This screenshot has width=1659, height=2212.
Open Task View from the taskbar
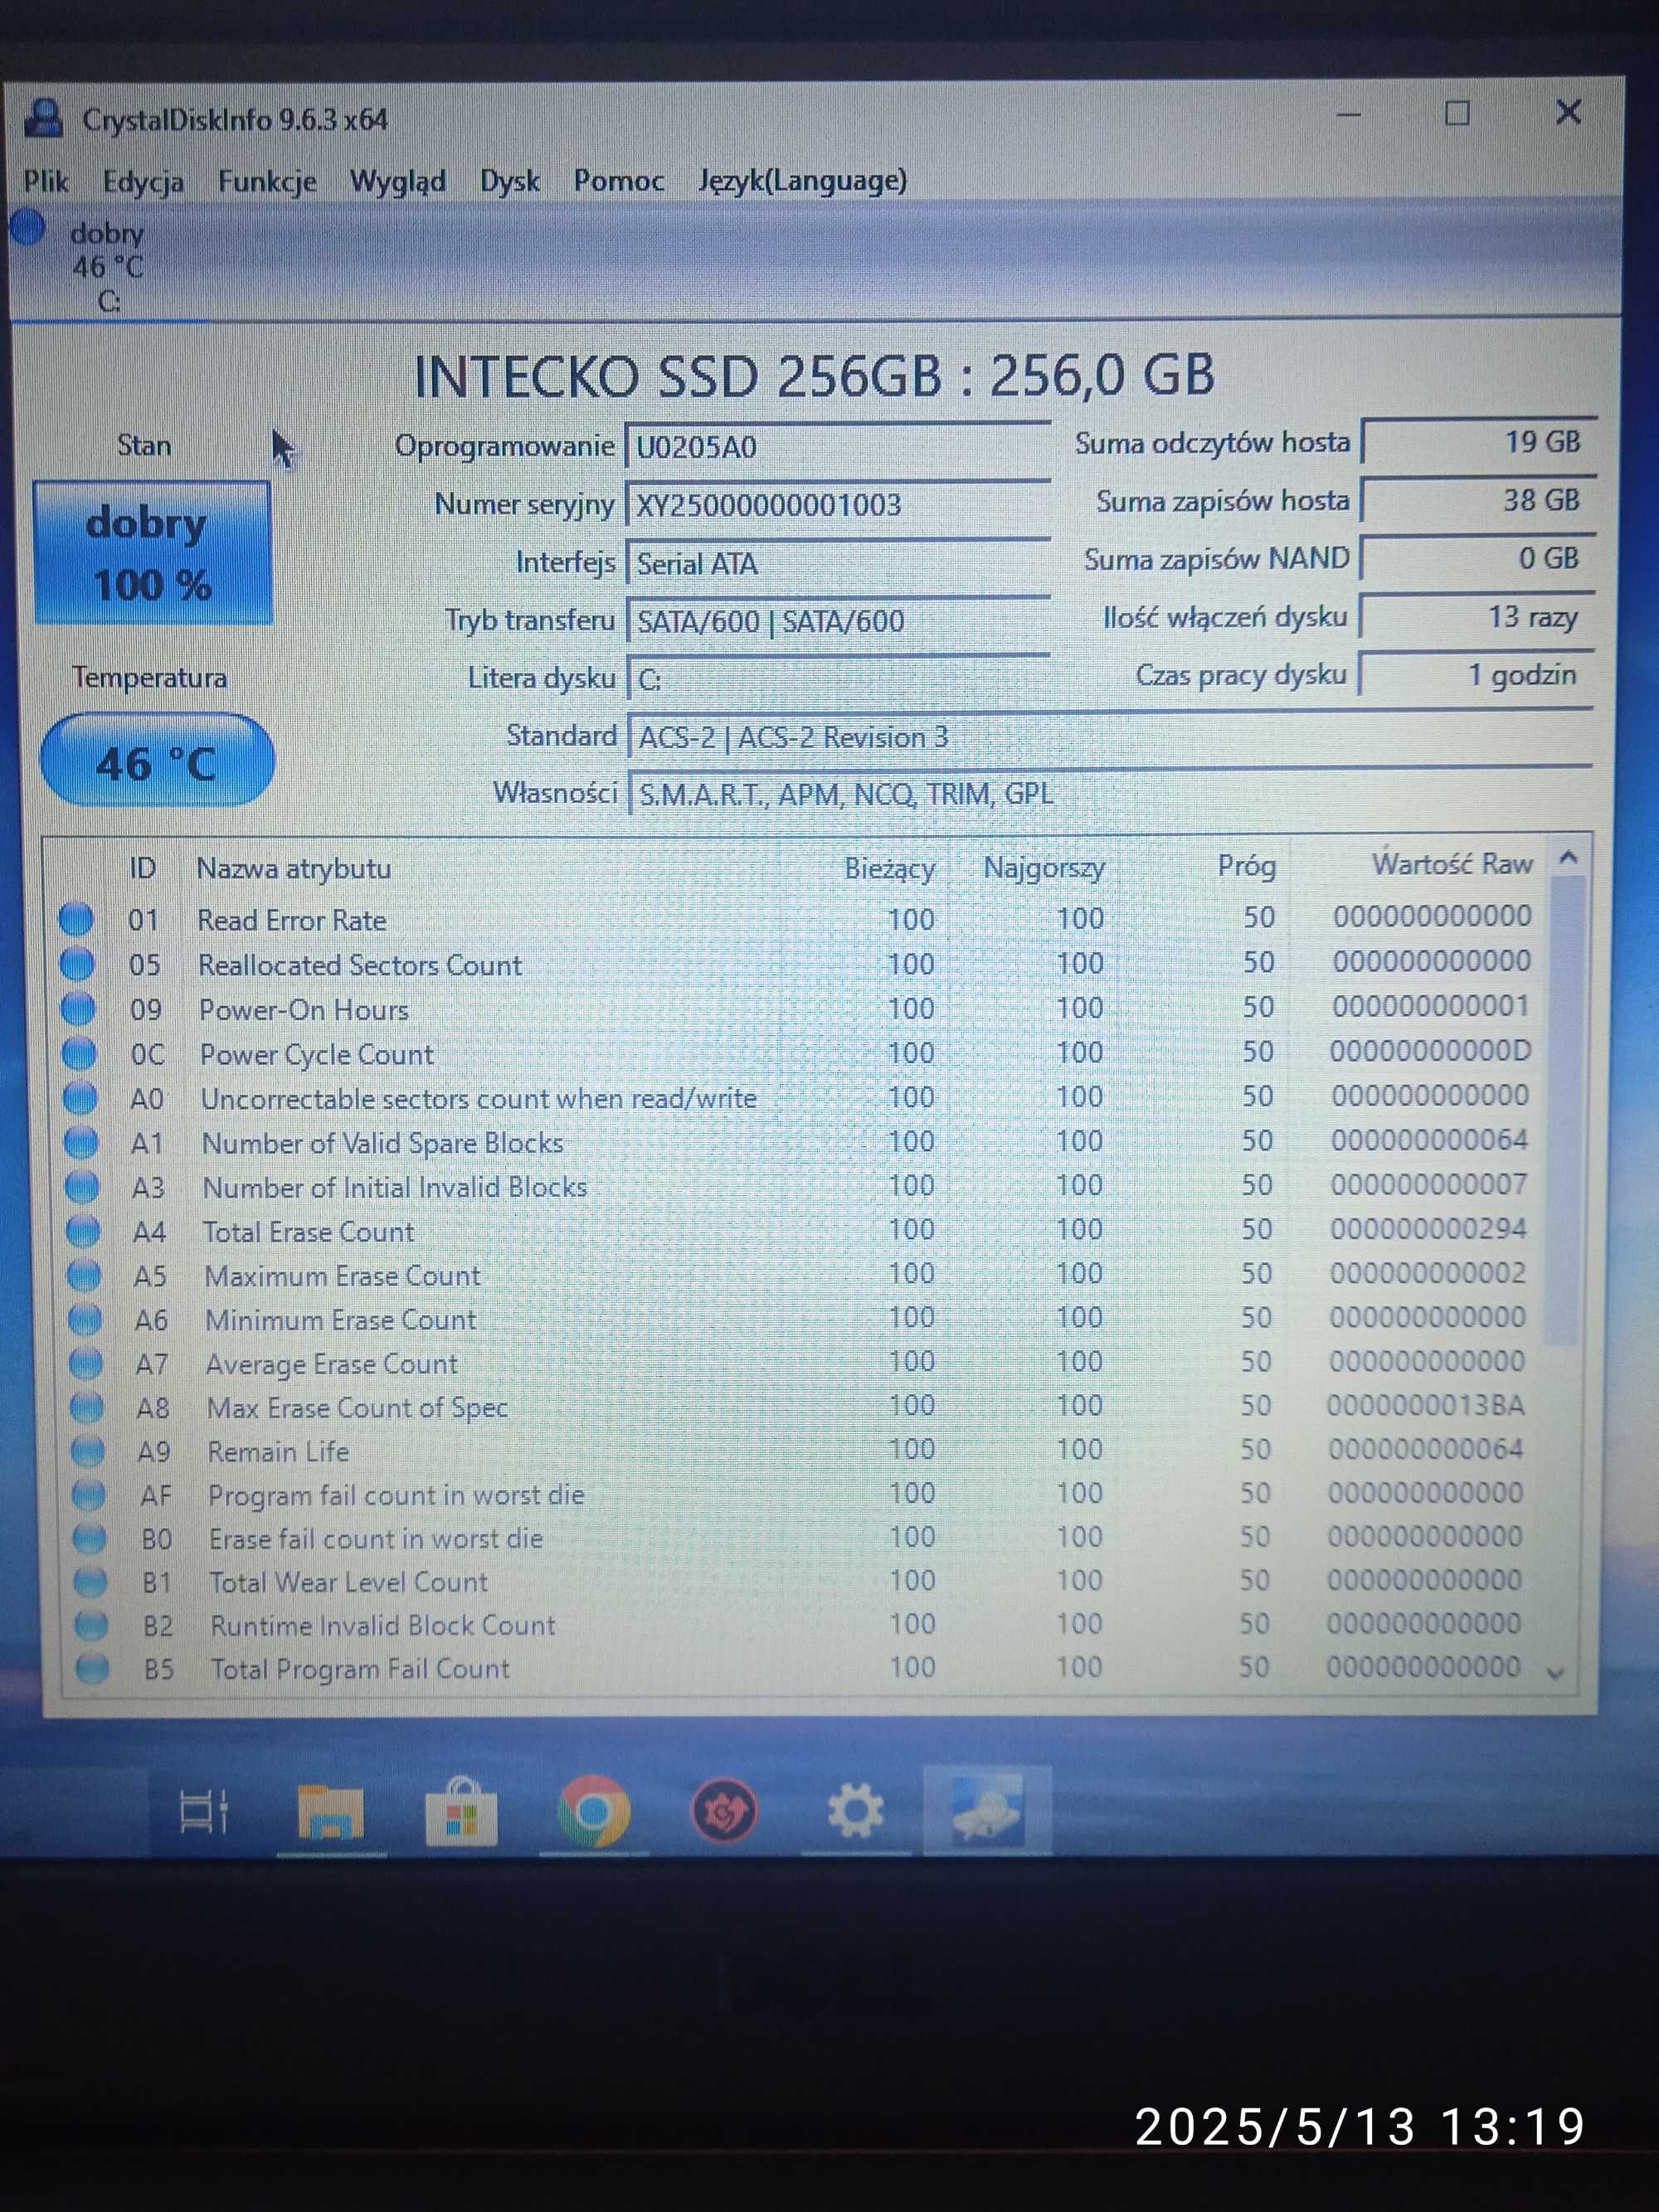coord(203,1811)
